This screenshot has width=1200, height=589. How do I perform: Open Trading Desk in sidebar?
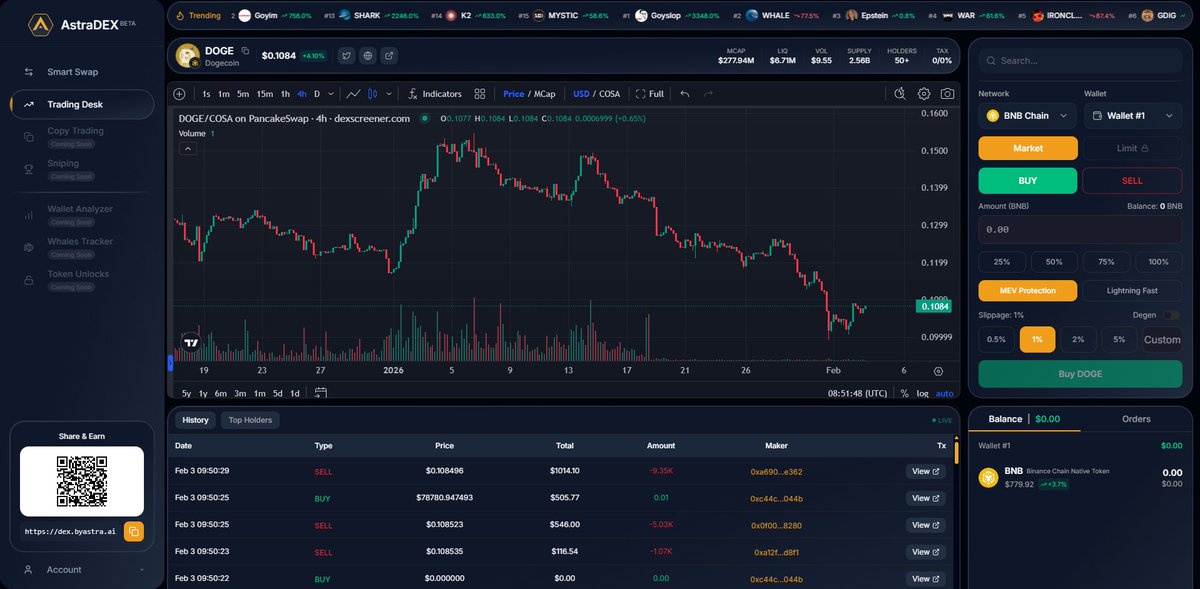pos(82,104)
